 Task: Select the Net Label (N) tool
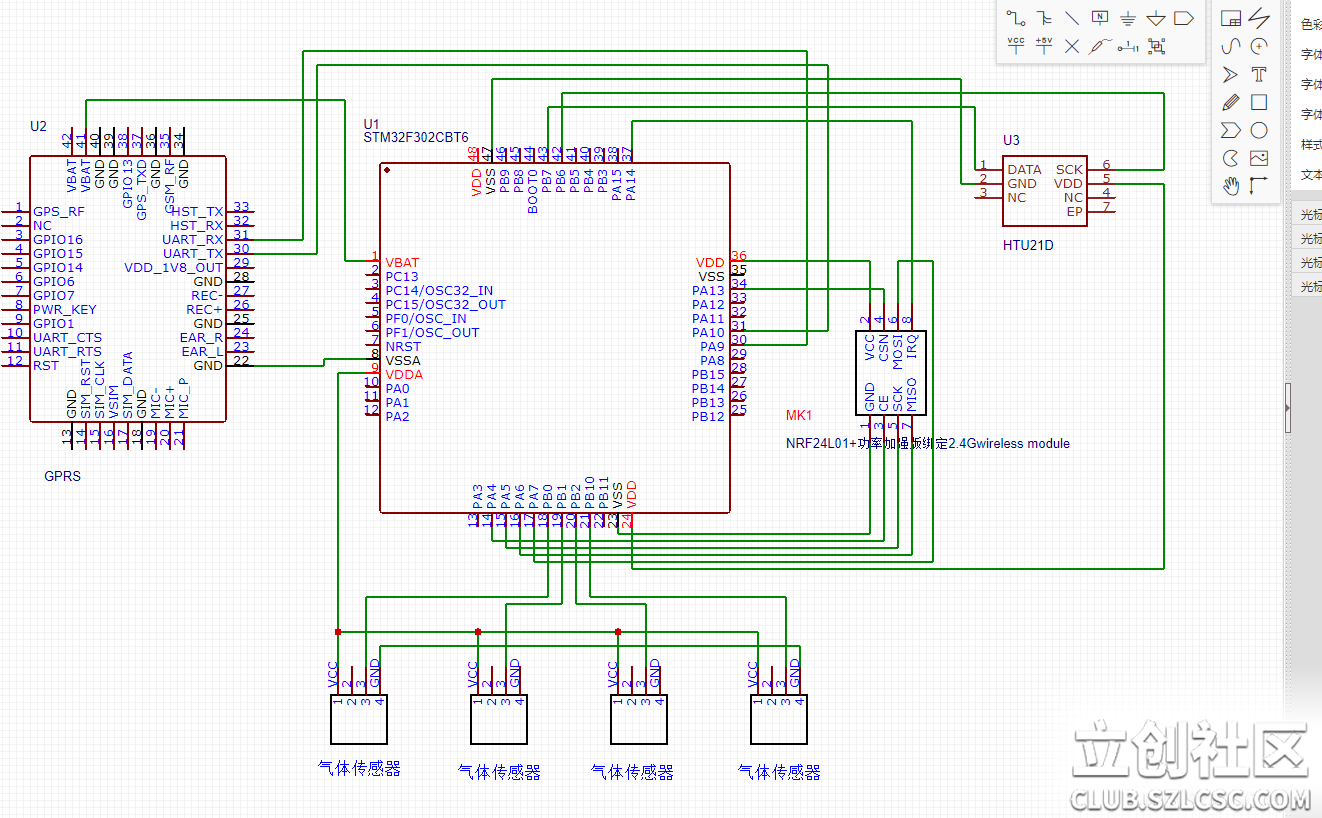point(1100,18)
